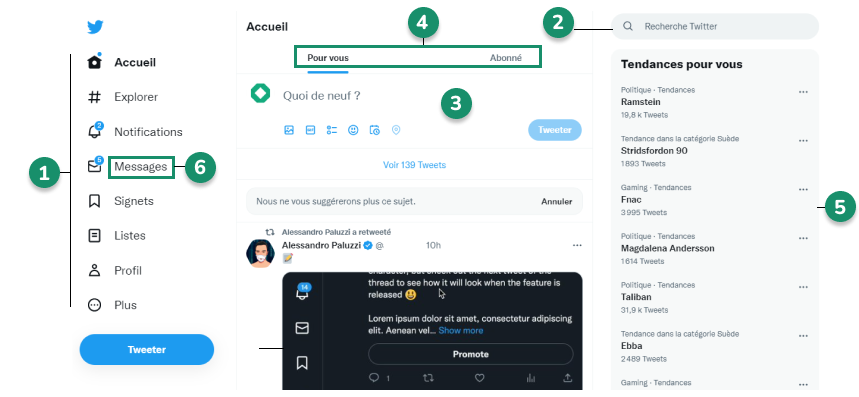Open more options for Ramstein trend

803,92
